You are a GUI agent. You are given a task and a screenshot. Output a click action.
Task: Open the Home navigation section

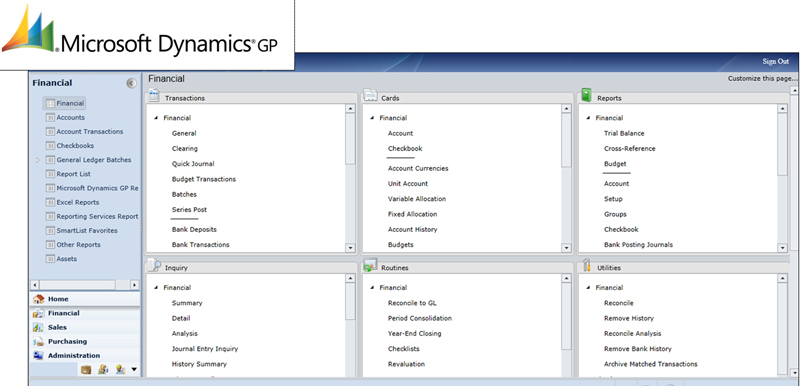pos(85,299)
